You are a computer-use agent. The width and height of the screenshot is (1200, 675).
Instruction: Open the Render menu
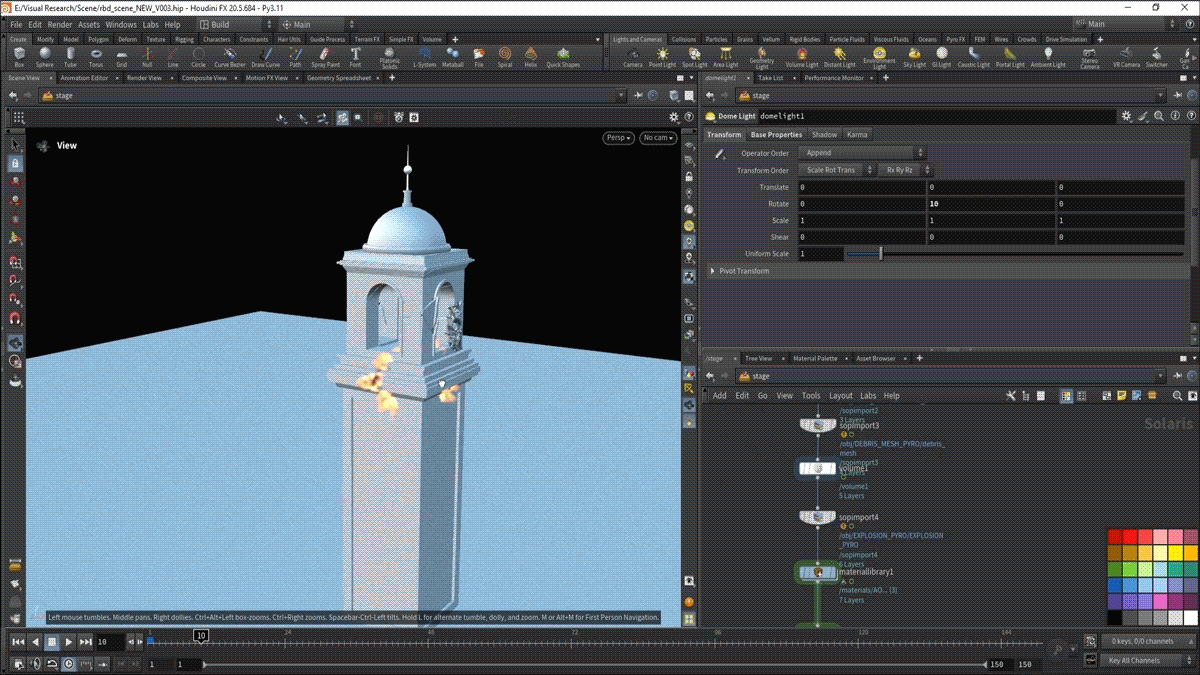(x=60, y=24)
